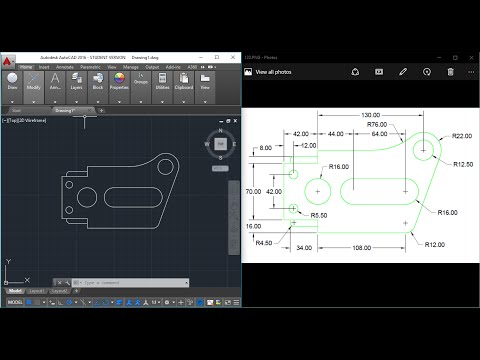Click the E compass direction on ViewCube

tap(234, 144)
